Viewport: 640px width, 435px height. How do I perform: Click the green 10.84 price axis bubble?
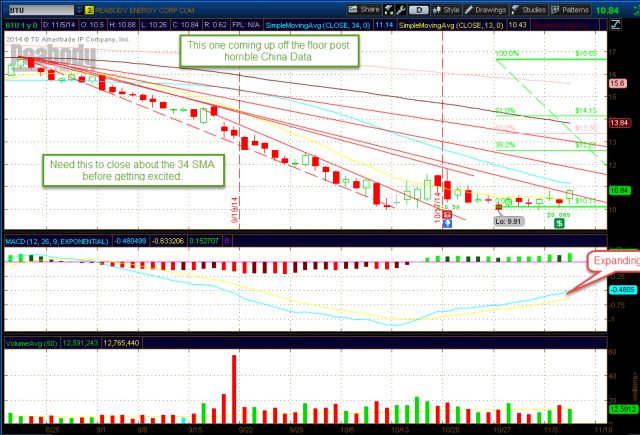coord(619,191)
